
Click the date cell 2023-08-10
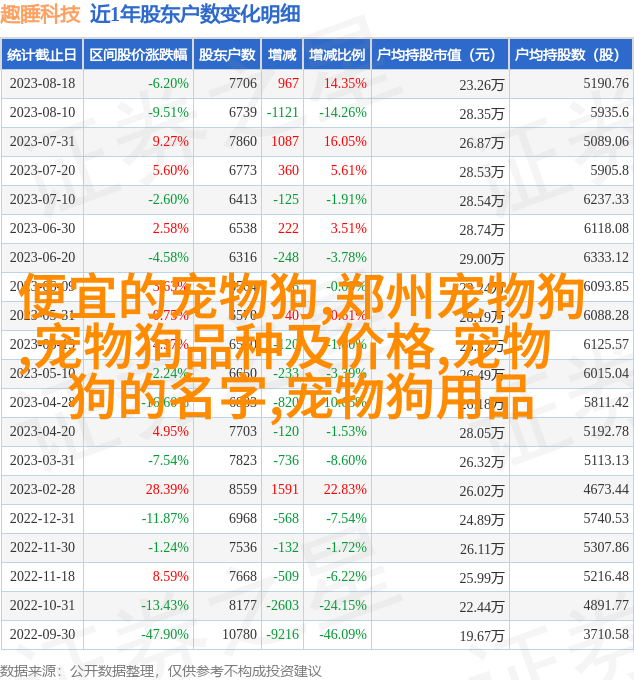pos(42,112)
